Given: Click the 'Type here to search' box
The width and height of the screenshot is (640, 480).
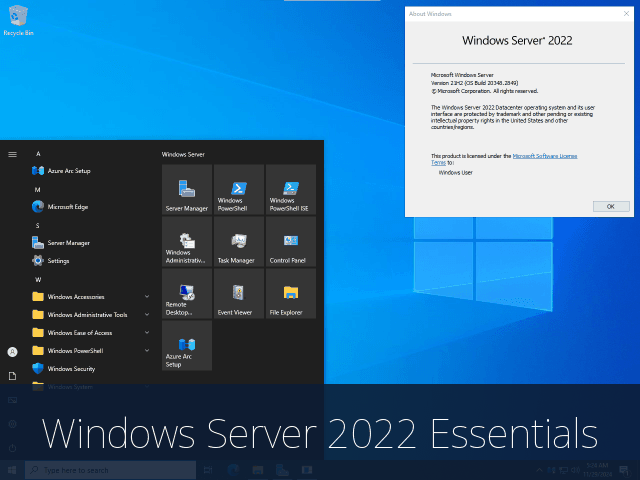Looking at the screenshot, I should point(111,470).
